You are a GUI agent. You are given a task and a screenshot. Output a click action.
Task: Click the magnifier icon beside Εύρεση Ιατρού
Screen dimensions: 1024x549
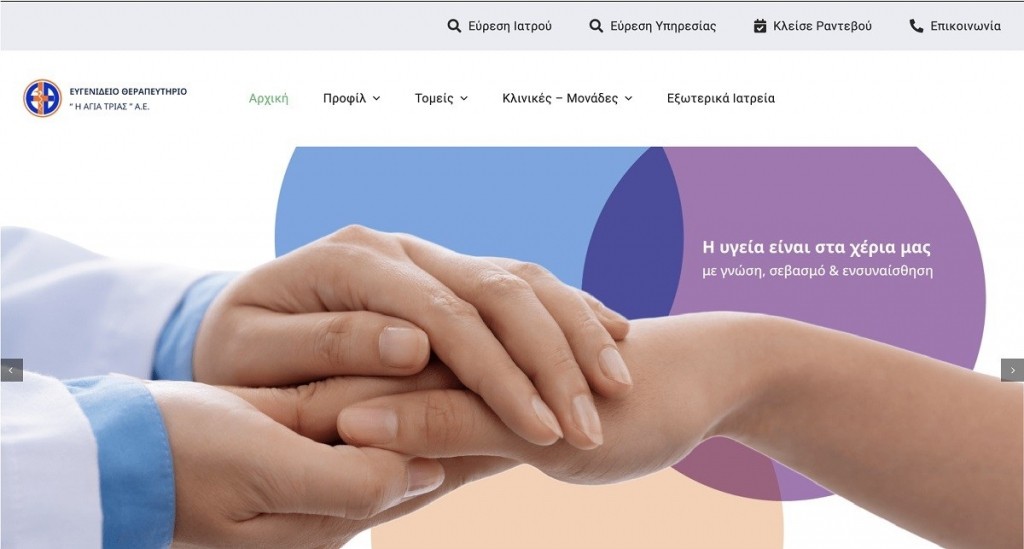click(x=454, y=26)
